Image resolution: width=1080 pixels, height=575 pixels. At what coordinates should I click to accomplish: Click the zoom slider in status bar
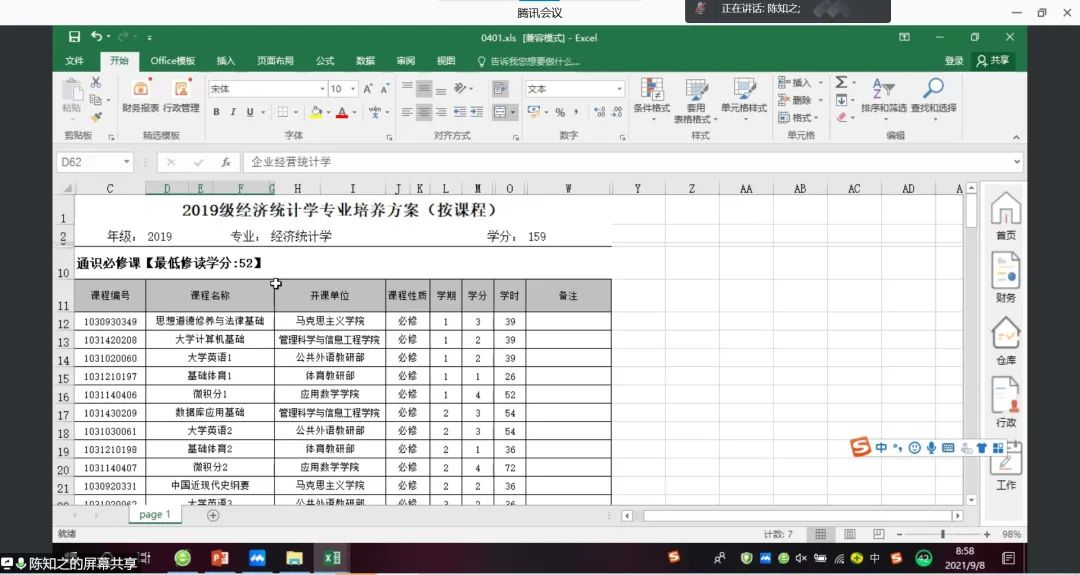click(941, 535)
